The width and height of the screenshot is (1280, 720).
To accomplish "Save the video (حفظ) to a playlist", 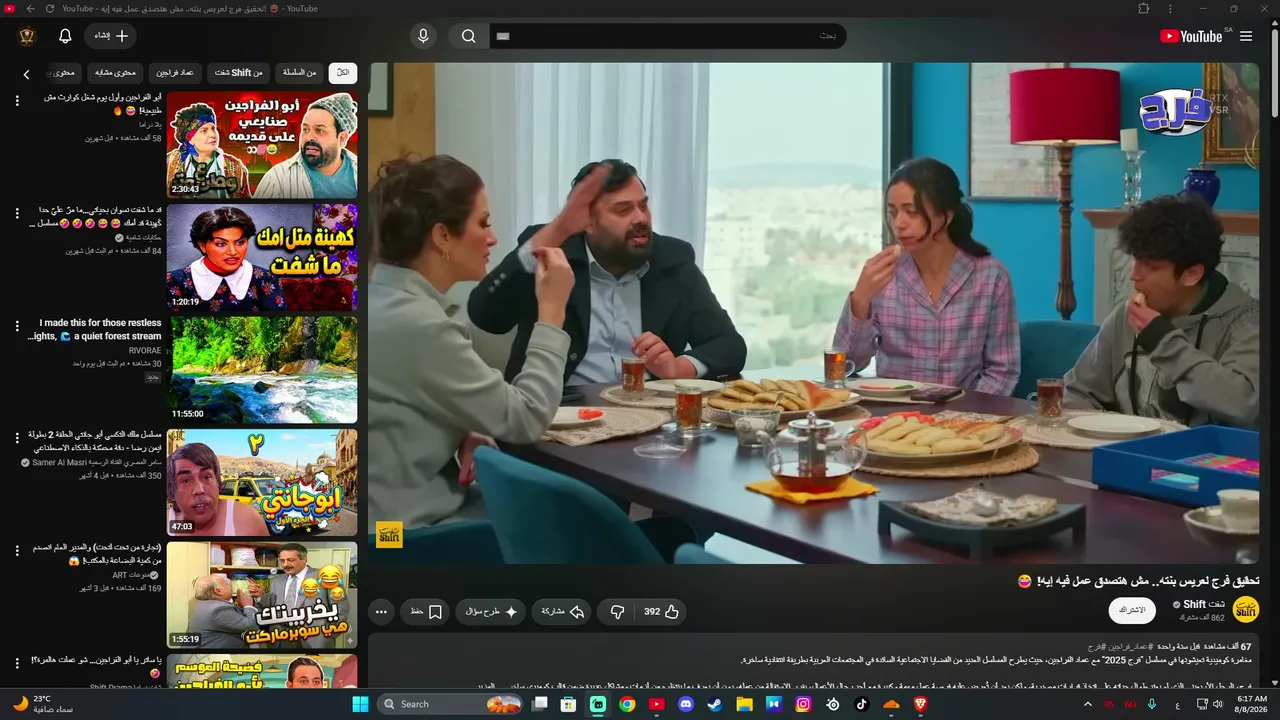I will (x=426, y=611).
